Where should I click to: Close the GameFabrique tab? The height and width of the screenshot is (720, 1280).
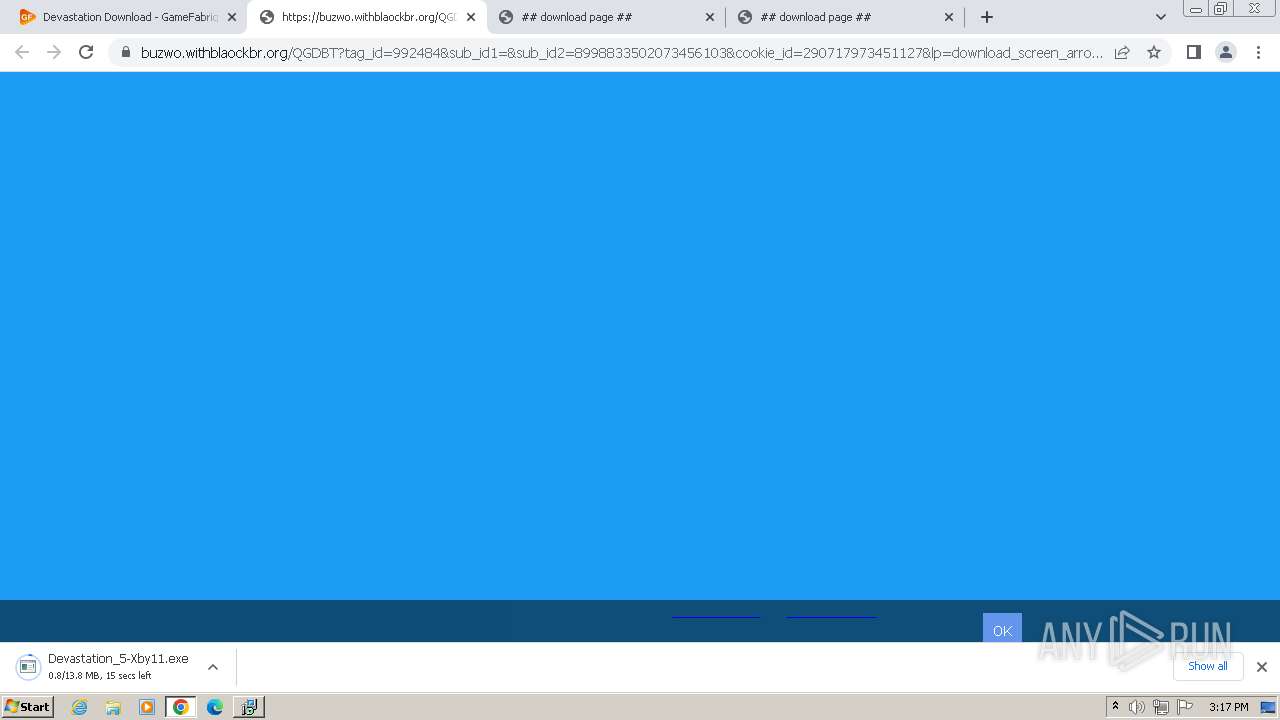click(232, 17)
